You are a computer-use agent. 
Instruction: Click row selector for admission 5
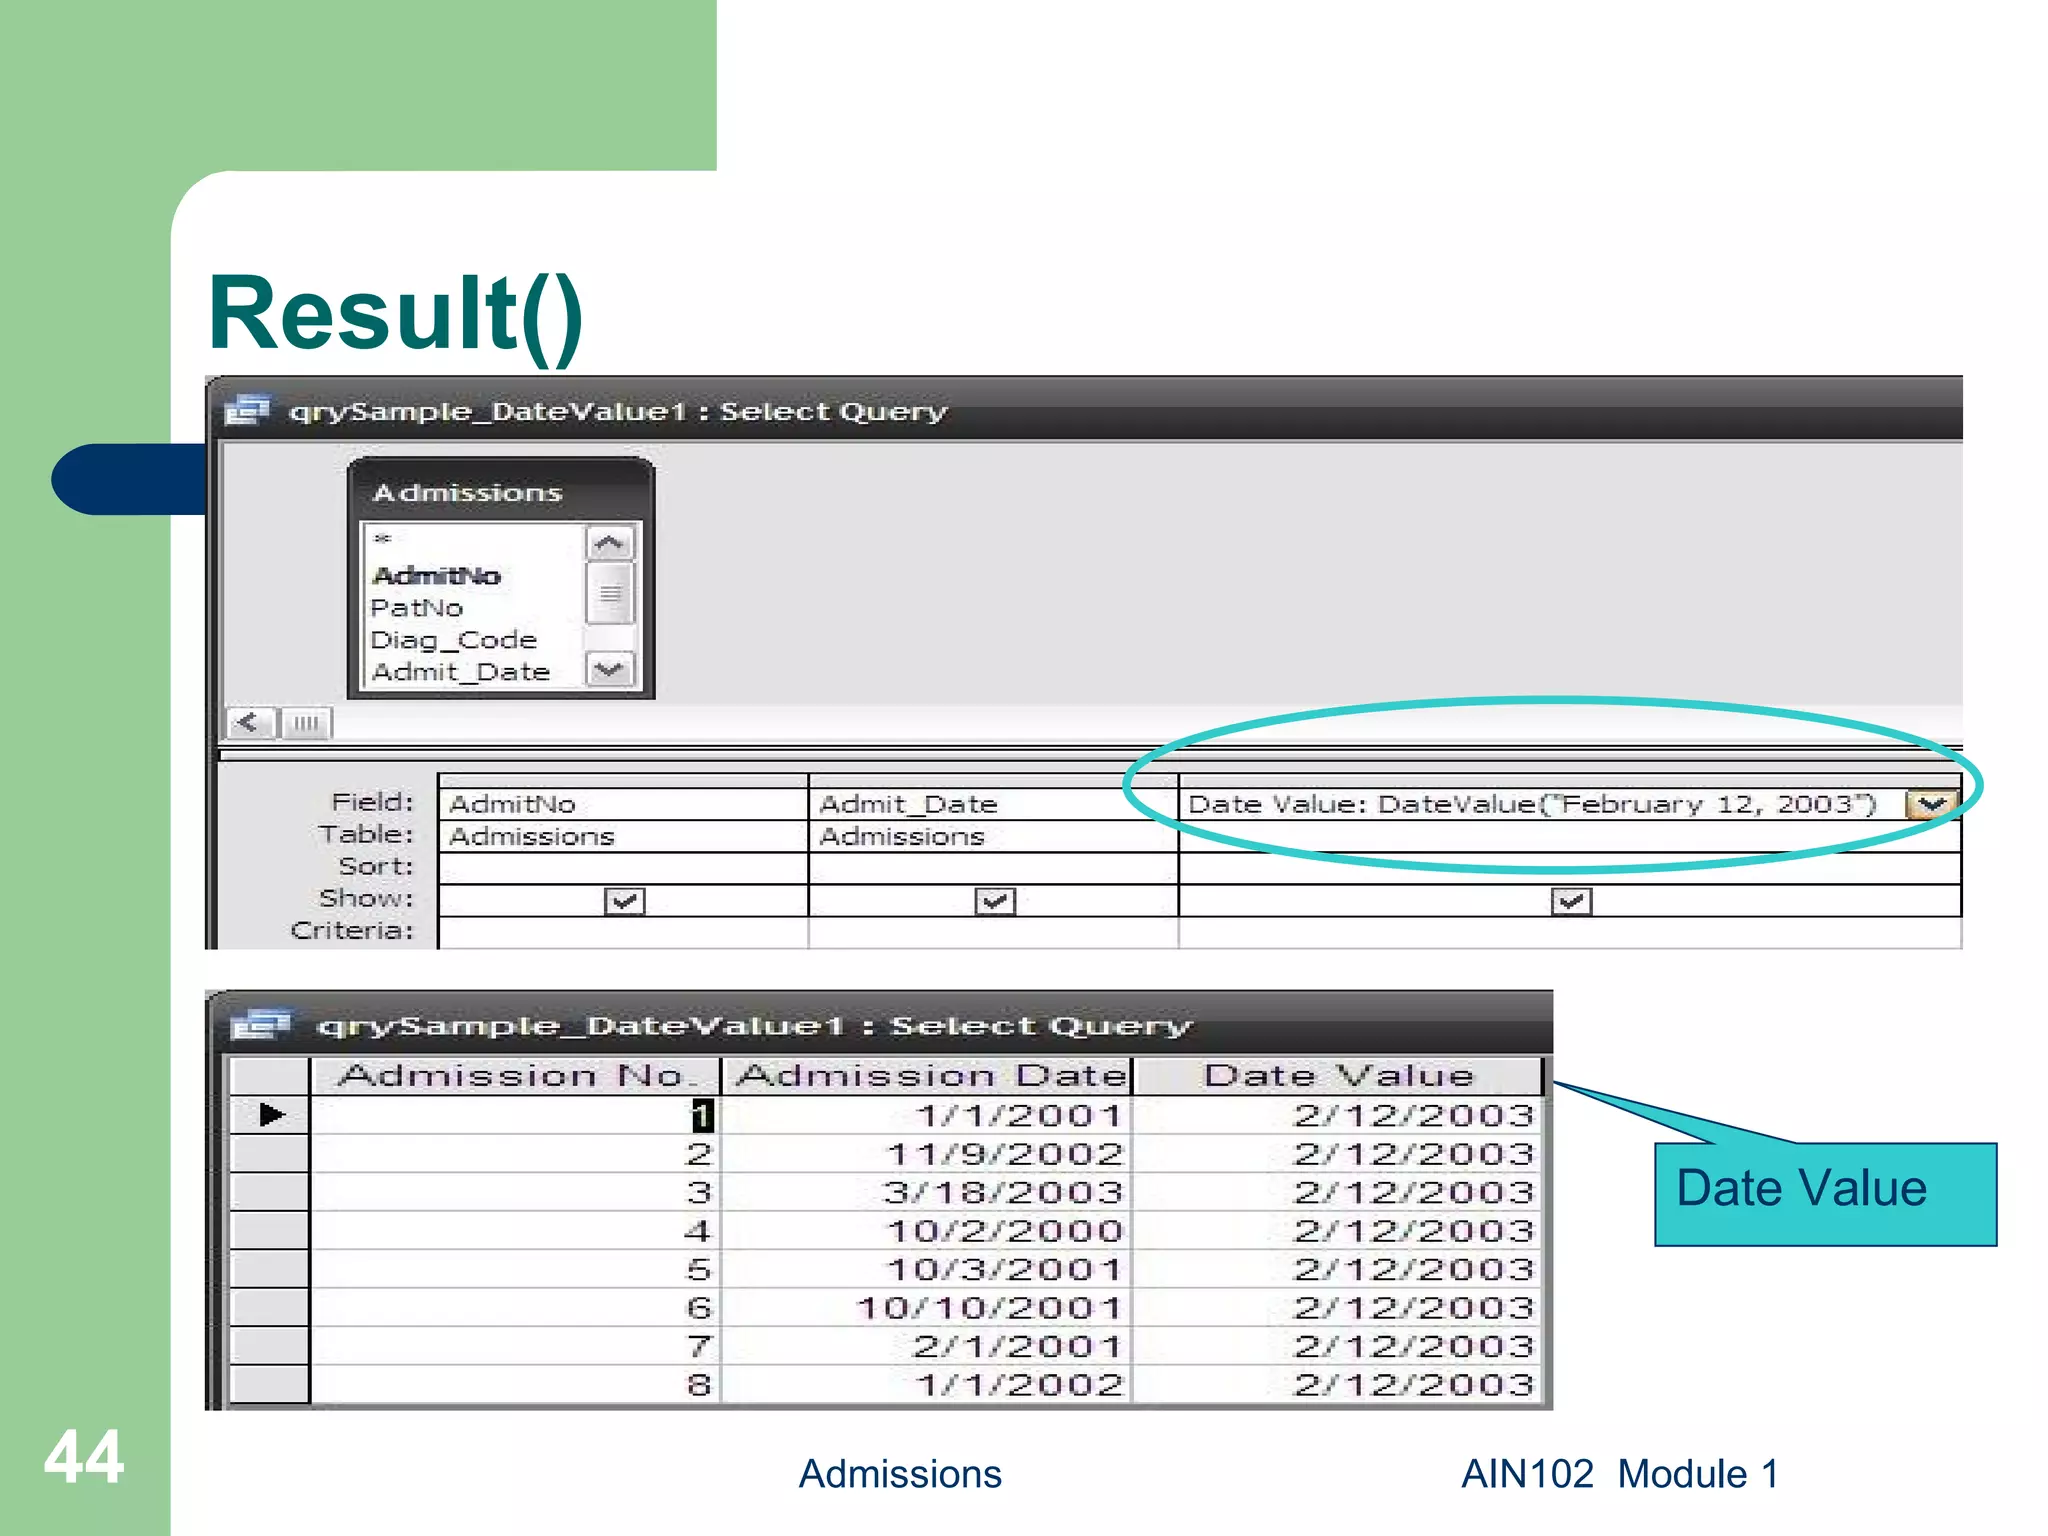tap(270, 1269)
